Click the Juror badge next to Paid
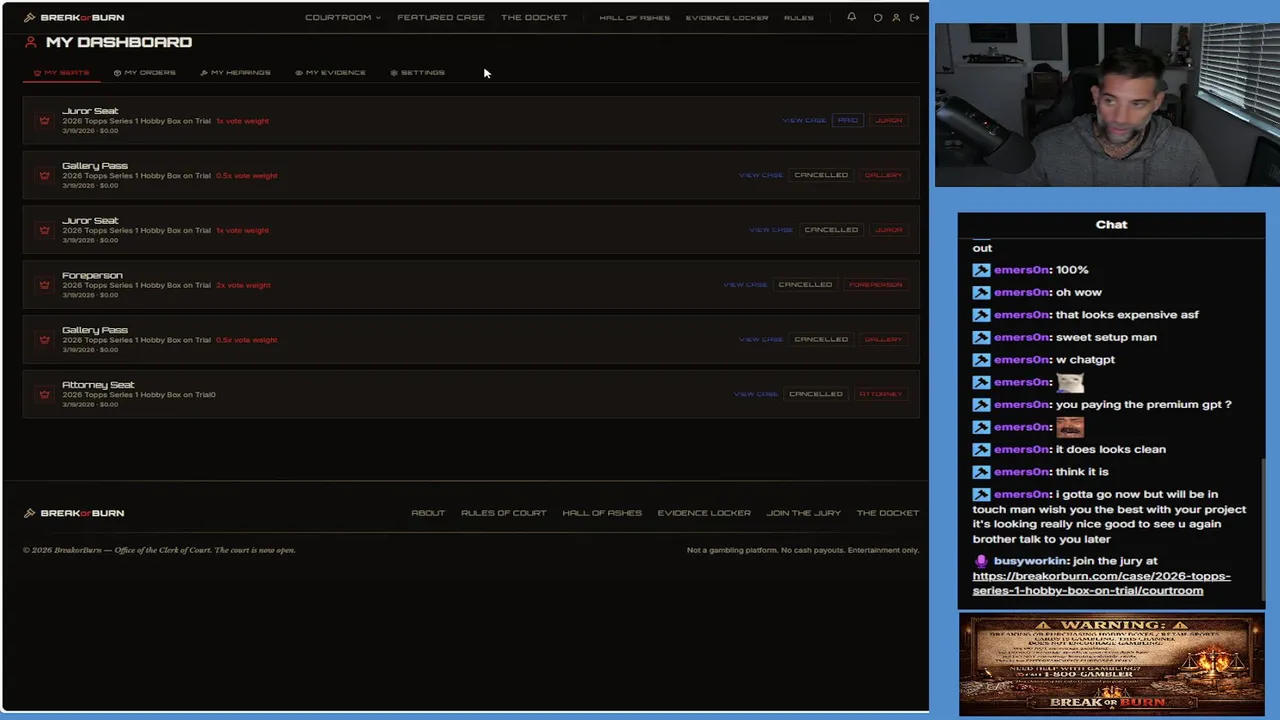Viewport: 1280px width, 720px height. pos(888,120)
